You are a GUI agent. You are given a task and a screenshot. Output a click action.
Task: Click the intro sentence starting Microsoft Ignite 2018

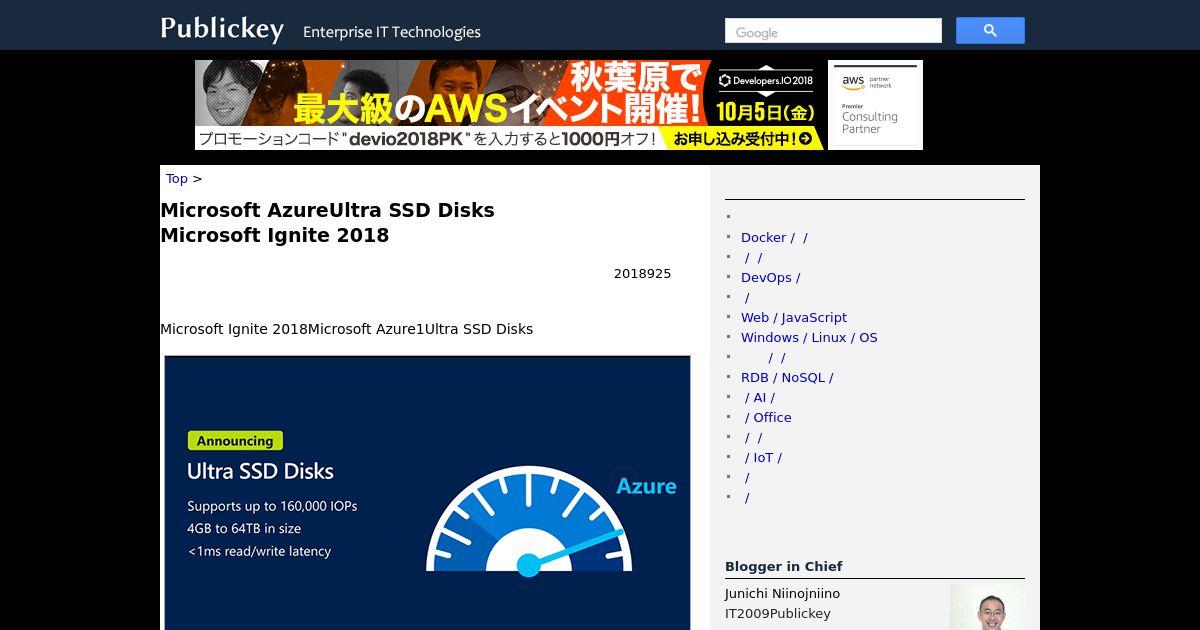point(346,329)
